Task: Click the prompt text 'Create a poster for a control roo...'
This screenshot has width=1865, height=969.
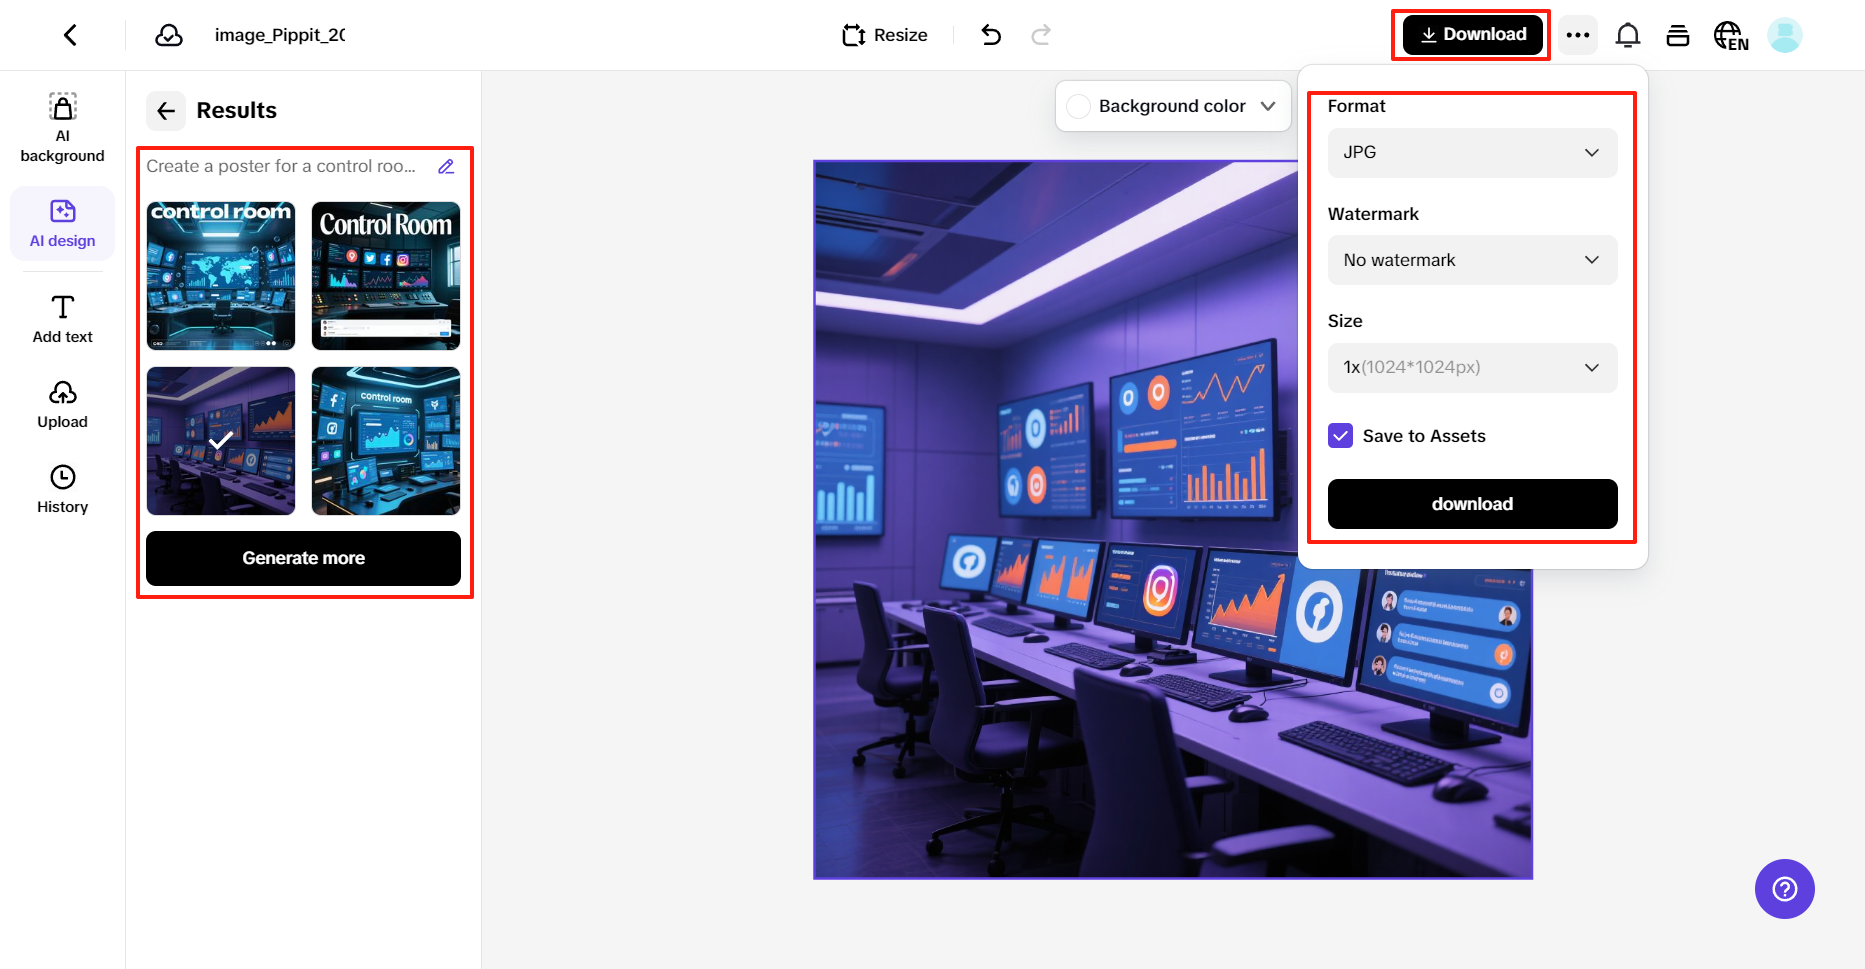Action: click(x=281, y=166)
